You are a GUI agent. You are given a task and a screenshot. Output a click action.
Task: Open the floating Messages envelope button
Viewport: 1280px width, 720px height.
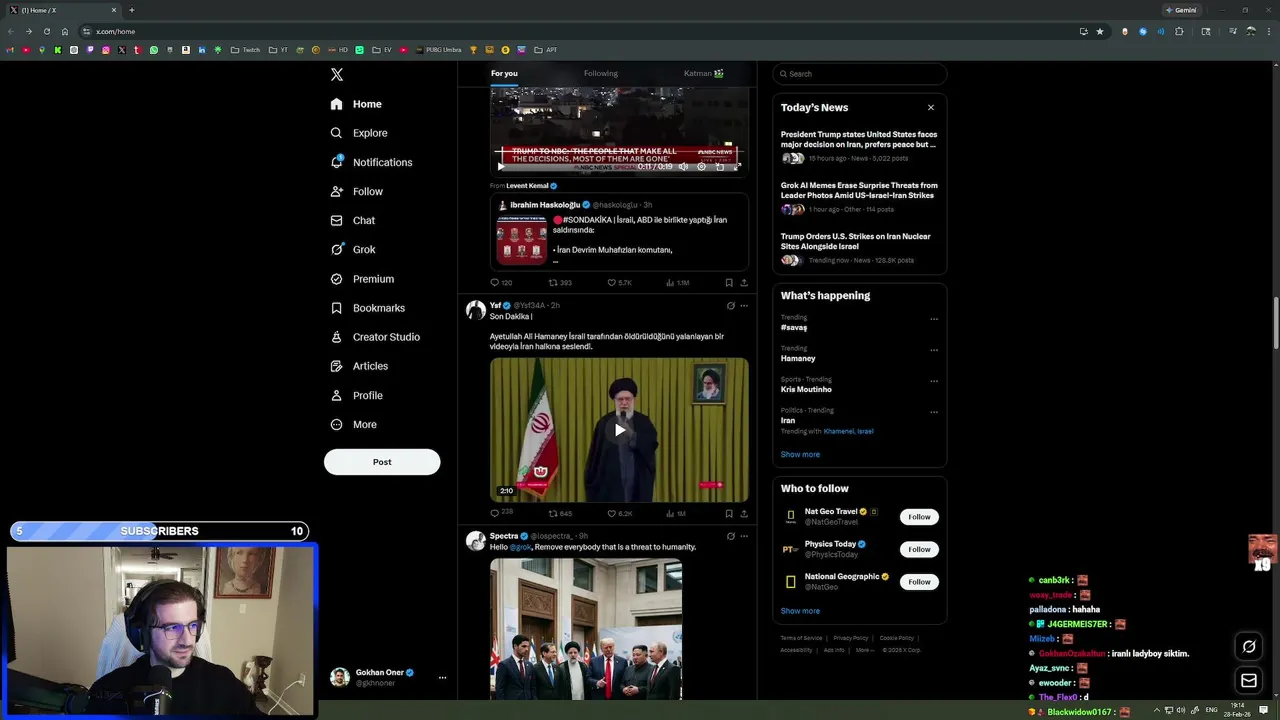[1249, 681]
